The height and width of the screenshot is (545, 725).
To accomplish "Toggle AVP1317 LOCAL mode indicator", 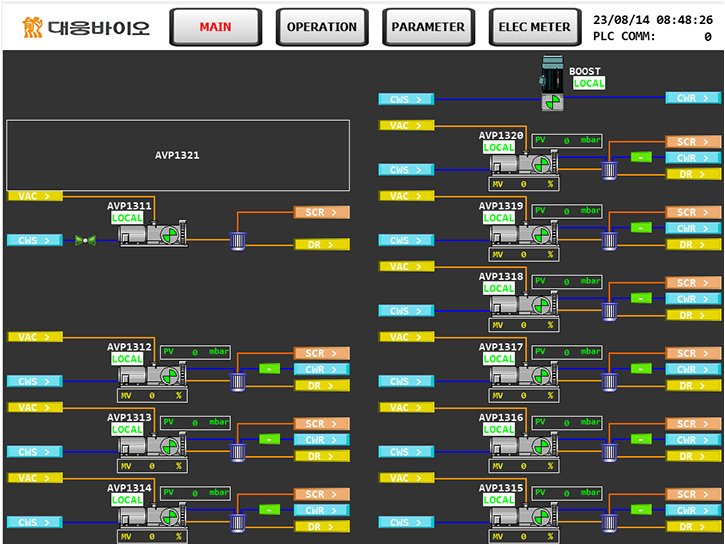I will tap(499, 359).
